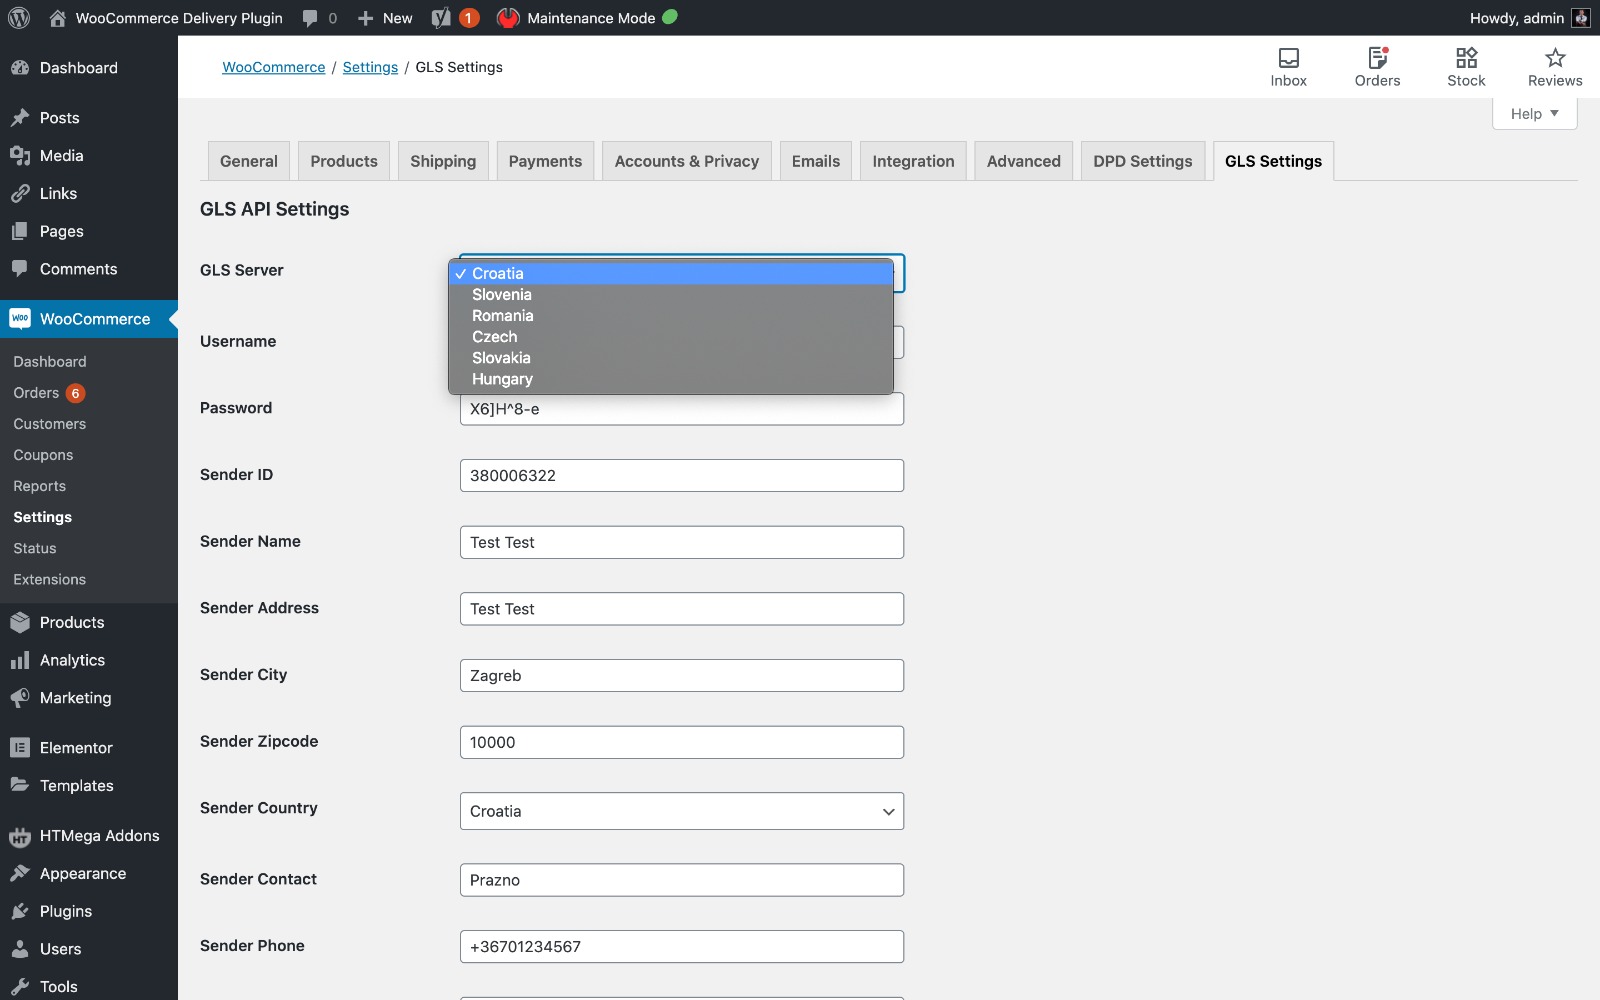The width and height of the screenshot is (1600, 1000).
Task: Open the Reviews star icon
Action: click(1555, 58)
